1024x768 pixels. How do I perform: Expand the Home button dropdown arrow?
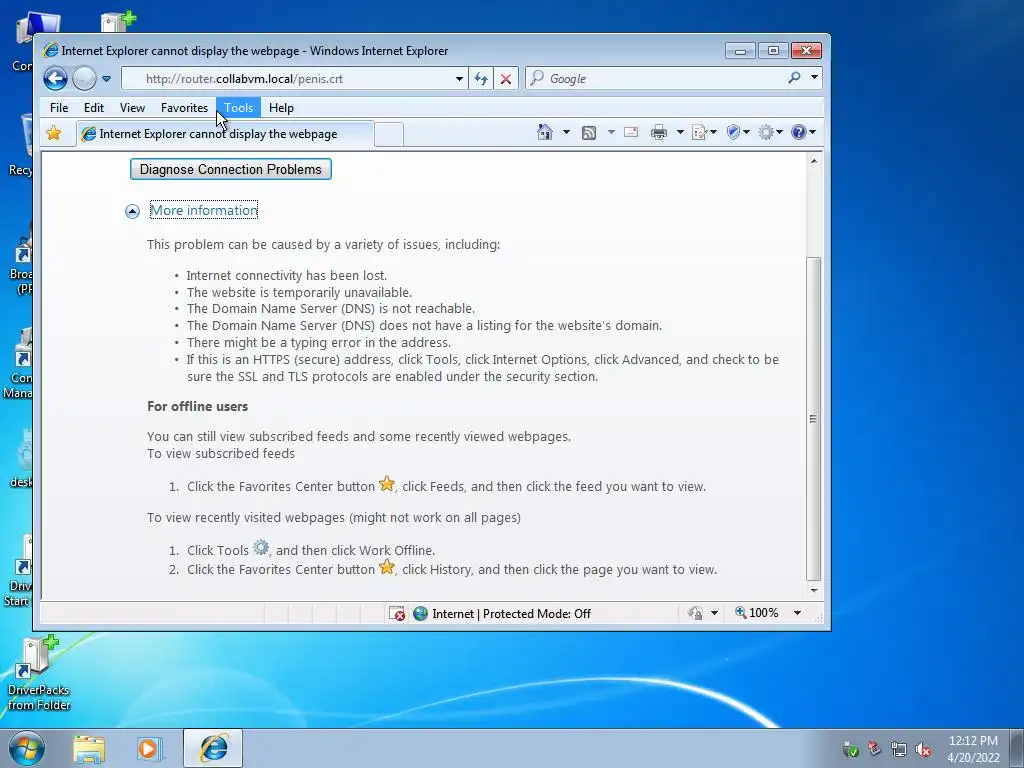(566, 133)
